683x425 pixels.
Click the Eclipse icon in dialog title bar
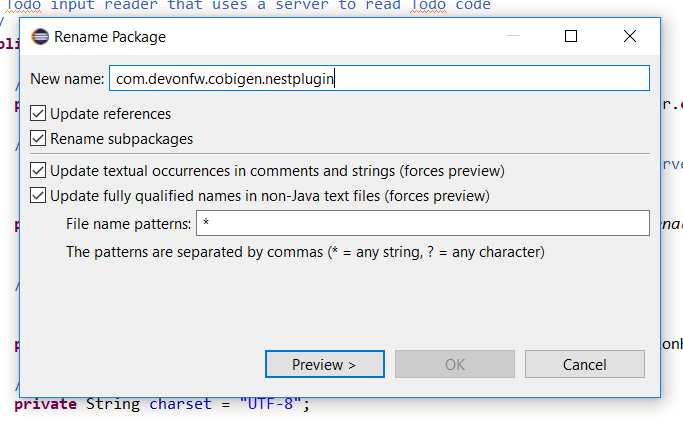39,37
